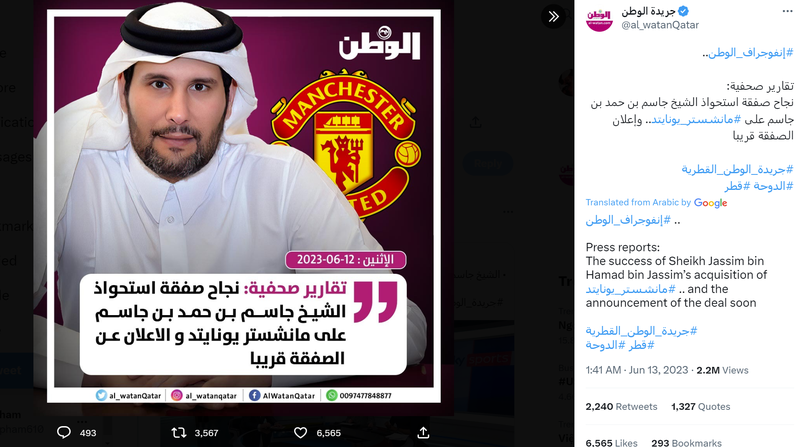Screen dimensions: 800x447
Task: Click the WhatsApp icon in image footer
Action: (x=332, y=395)
